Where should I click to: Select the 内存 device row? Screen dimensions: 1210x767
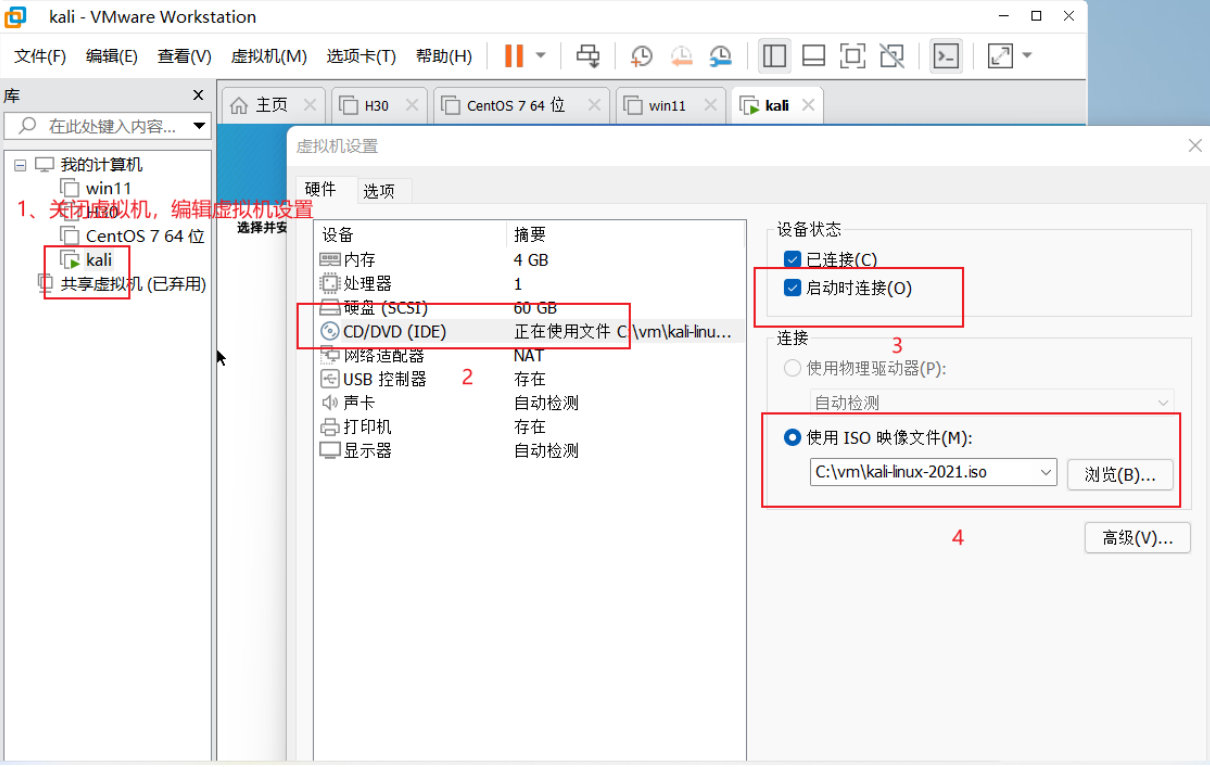[529, 260]
